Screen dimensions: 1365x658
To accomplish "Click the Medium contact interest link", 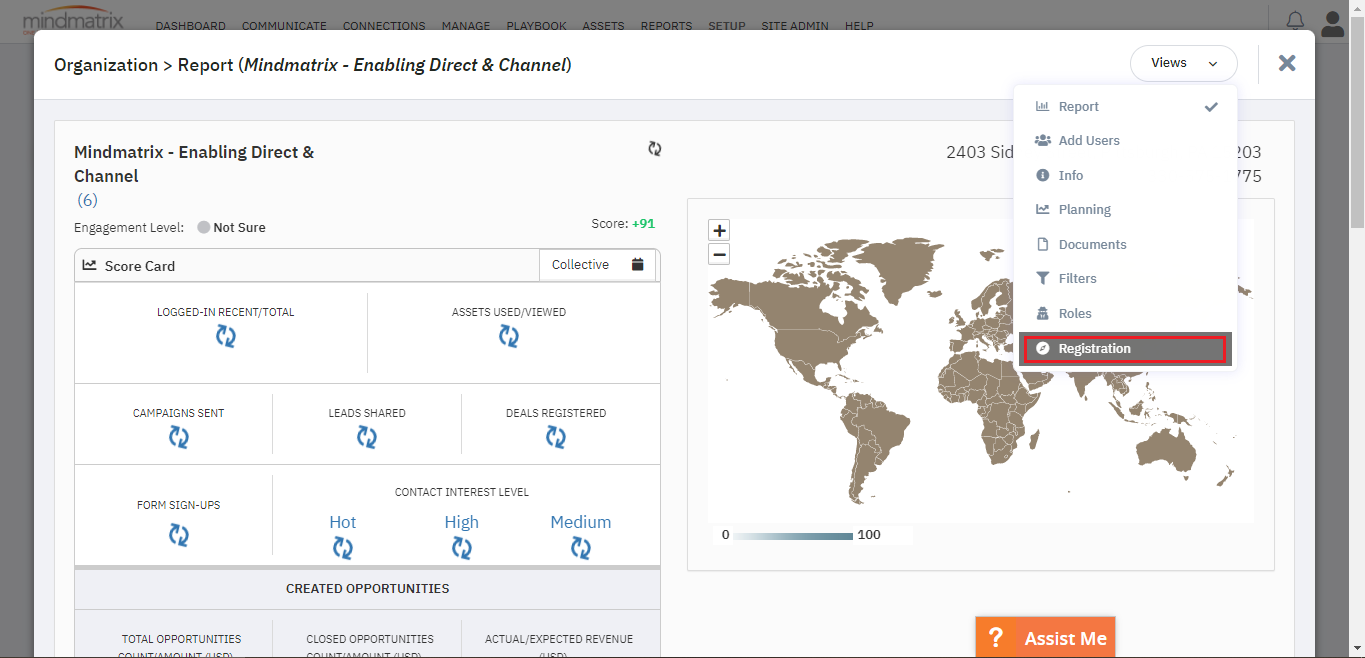I will pyautogui.click(x=581, y=522).
